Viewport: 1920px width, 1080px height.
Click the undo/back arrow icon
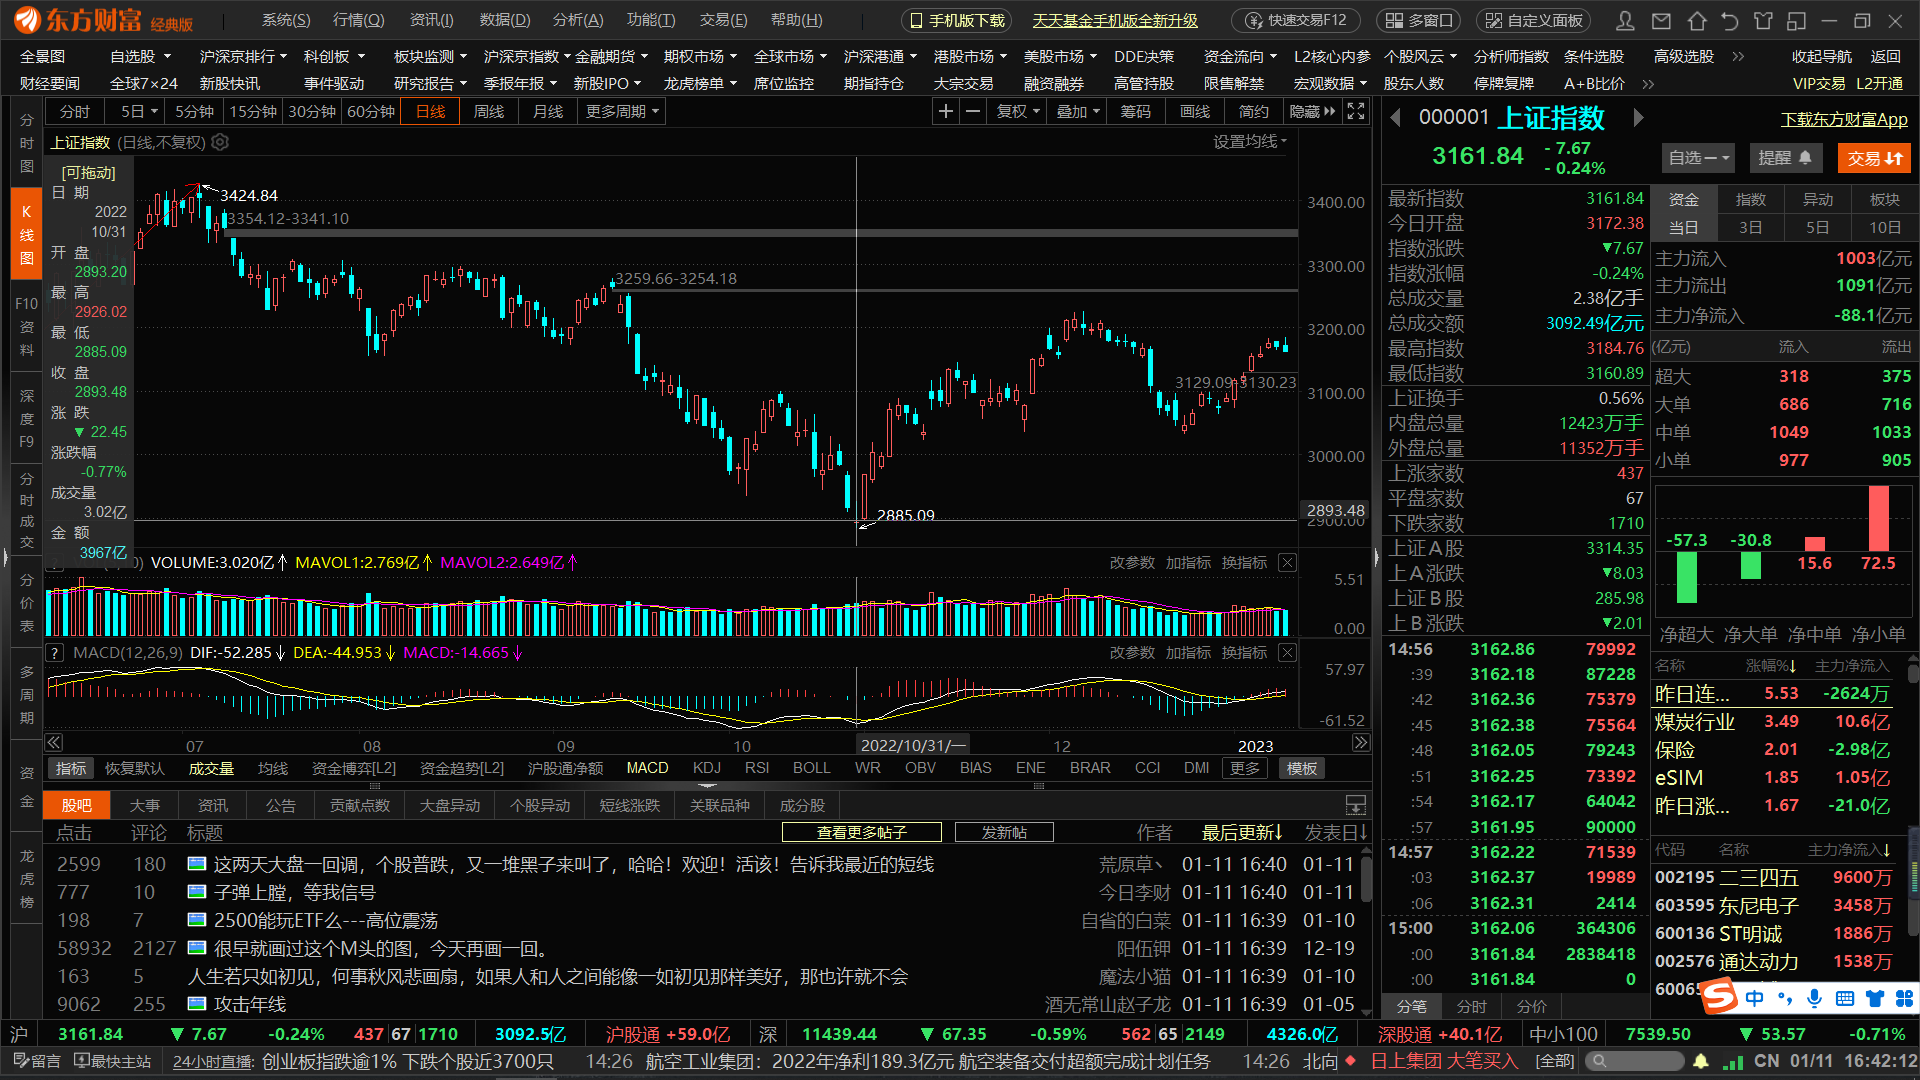[x=1730, y=20]
